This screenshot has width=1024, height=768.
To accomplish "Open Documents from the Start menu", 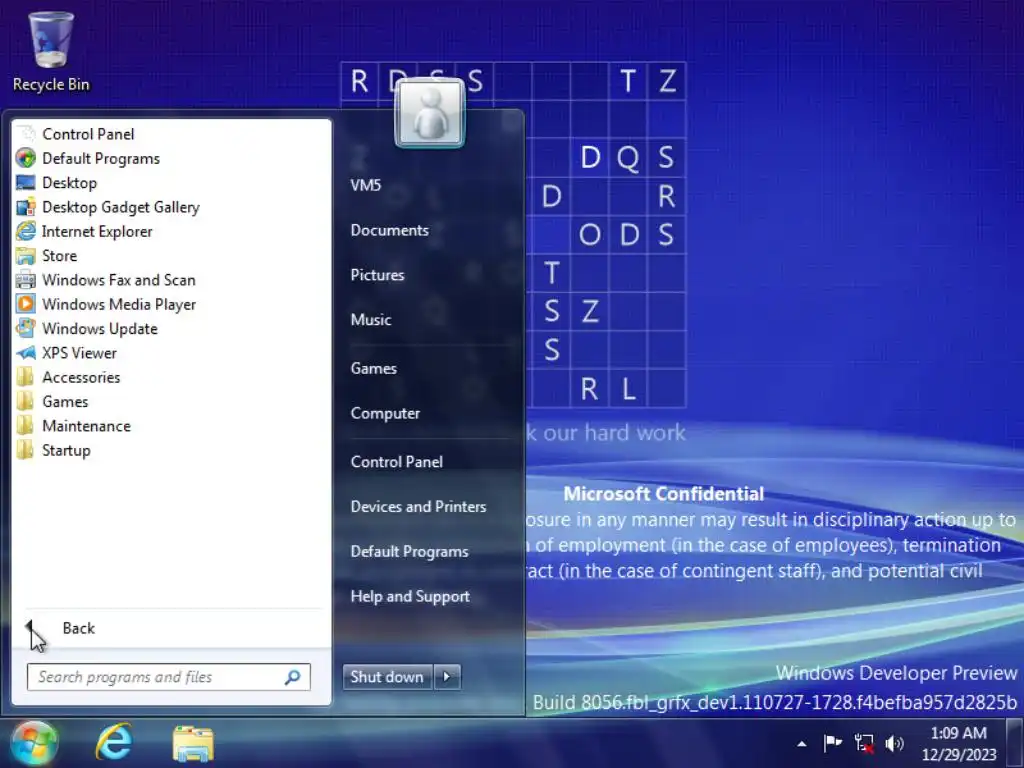I will click(x=390, y=230).
